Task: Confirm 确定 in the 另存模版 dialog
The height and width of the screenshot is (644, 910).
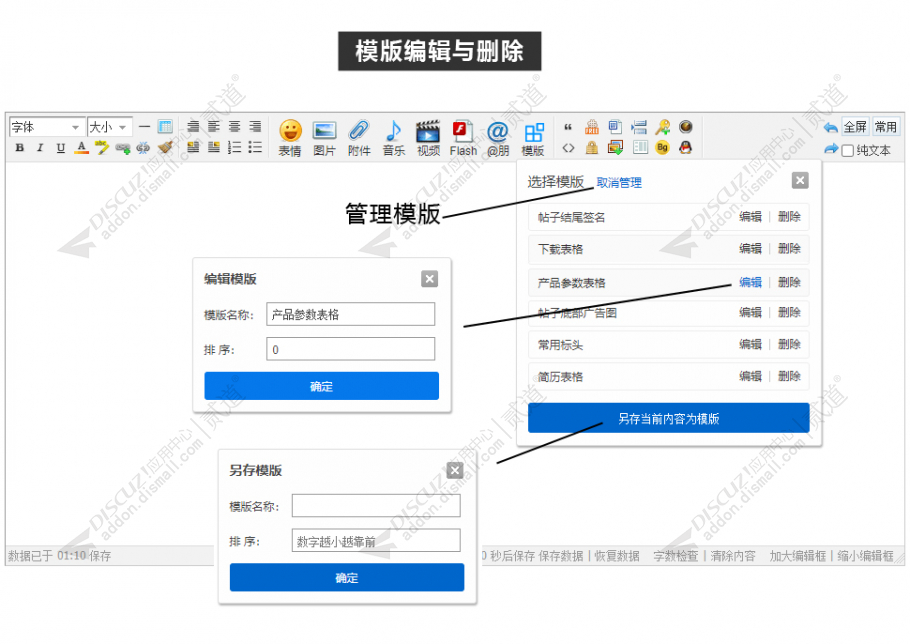Action: coord(347,577)
